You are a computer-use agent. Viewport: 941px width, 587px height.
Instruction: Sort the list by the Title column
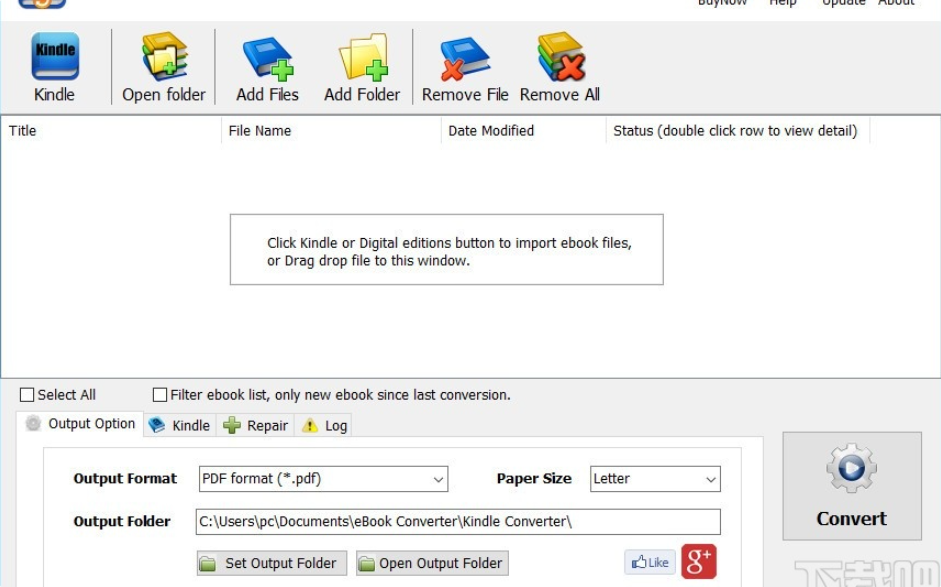tap(112, 131)
